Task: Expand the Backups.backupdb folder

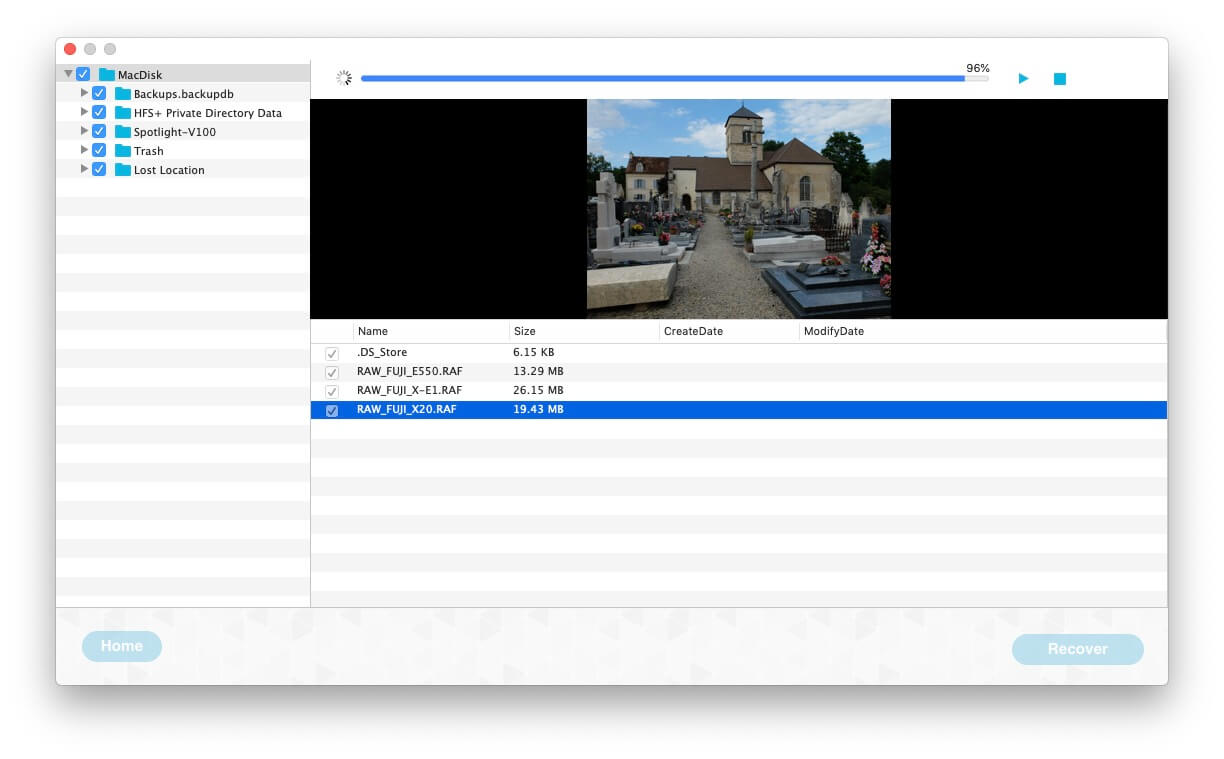Action: pyautogui.click(x=85, y=93)
